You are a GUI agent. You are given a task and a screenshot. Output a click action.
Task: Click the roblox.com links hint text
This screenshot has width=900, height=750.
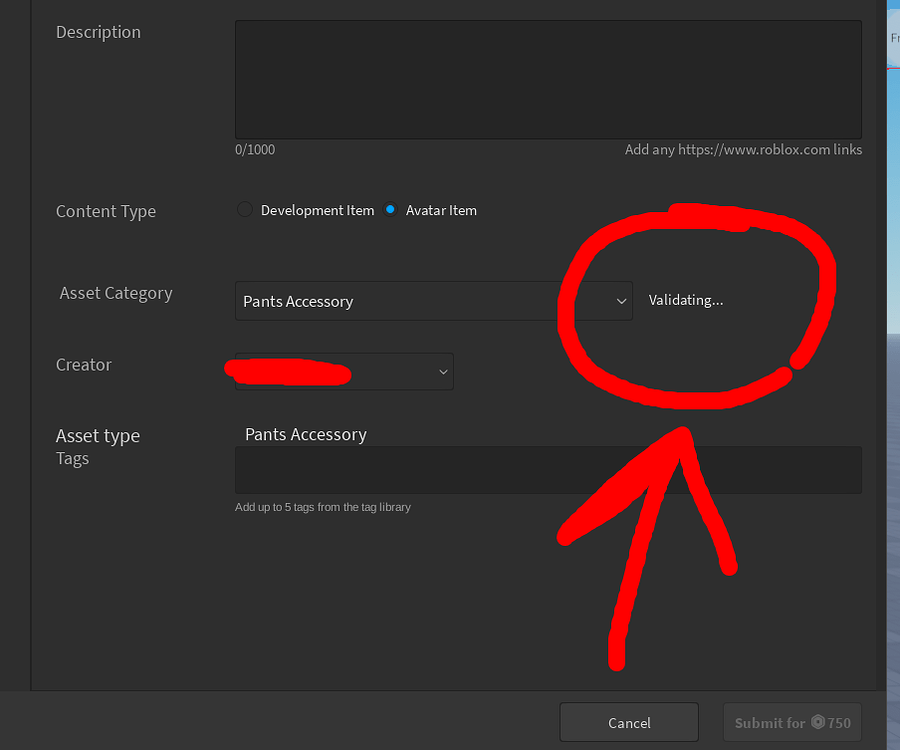[x=743, y=149]
